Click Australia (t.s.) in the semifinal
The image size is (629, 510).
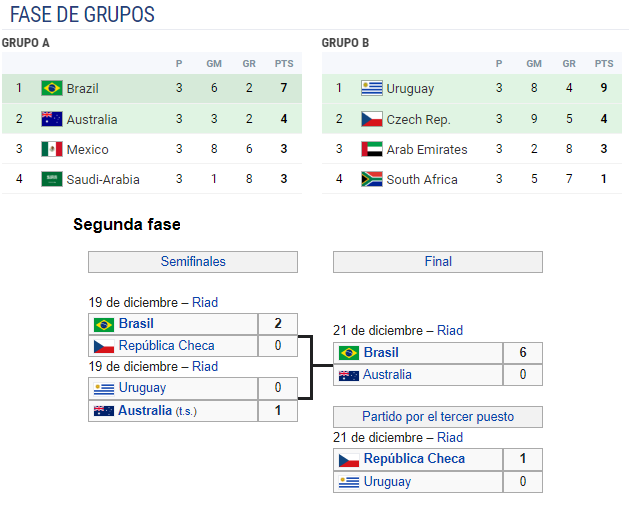coord(157,410)
